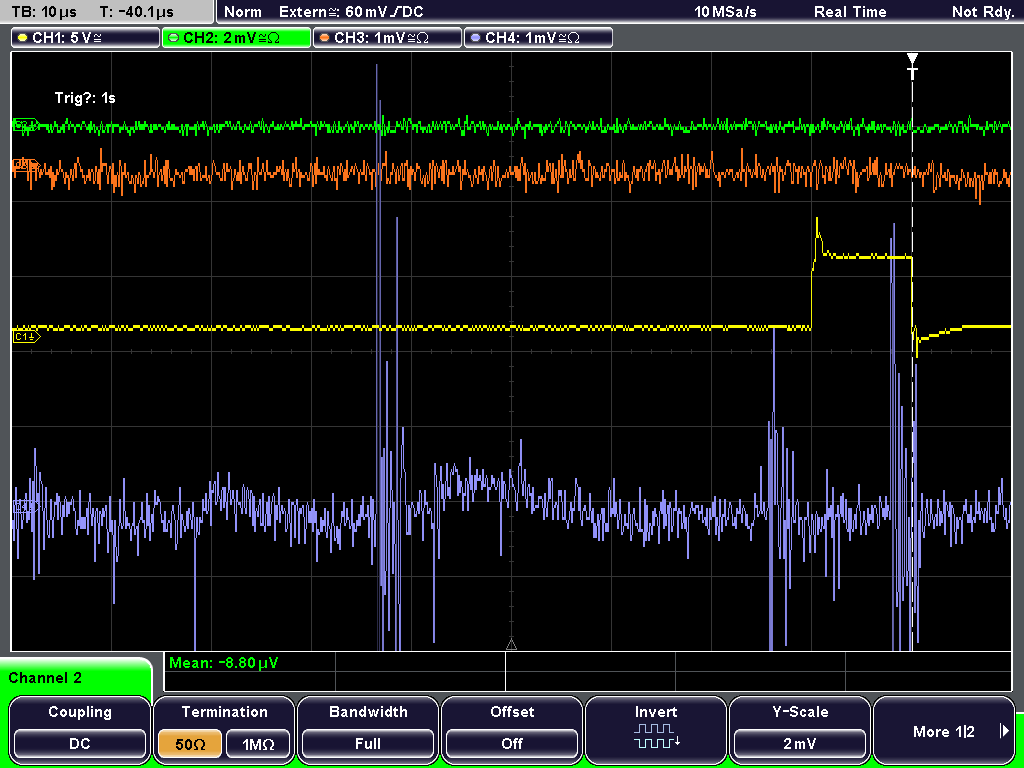
Task: Go to More 1|2 menu page
Action: pyautogui.click(x=944, y=731)
